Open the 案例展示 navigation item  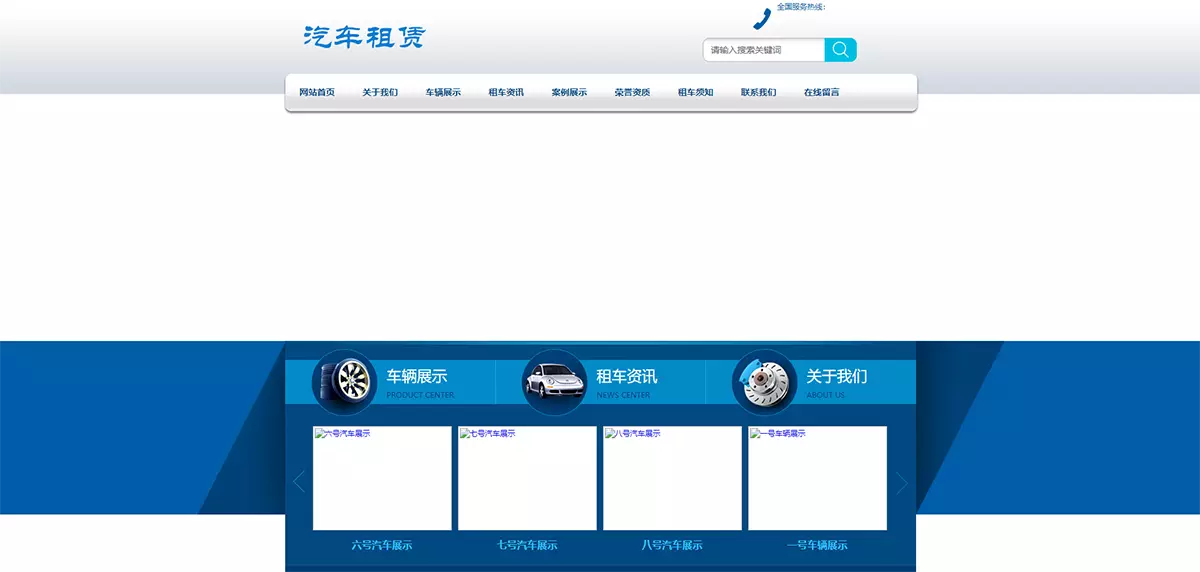click(569, 93)
